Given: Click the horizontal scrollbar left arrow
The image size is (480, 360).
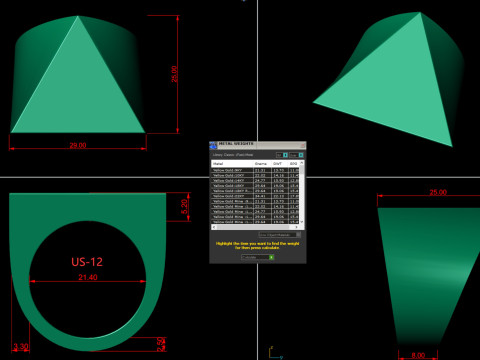Looking at the screenshot, I should click(x=214, y=227).
